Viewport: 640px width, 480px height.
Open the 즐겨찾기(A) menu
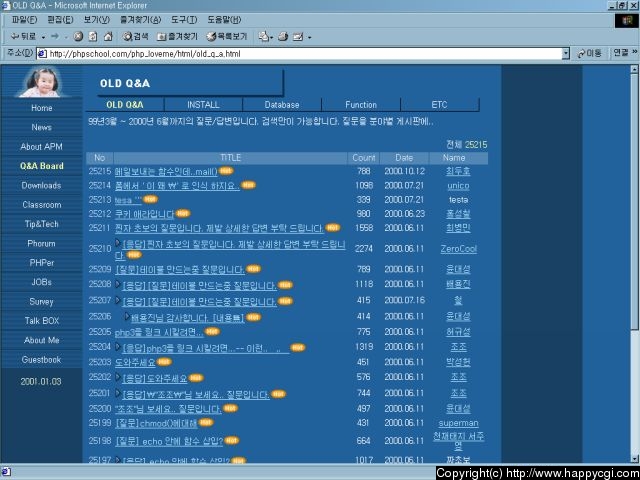point(140,20)
